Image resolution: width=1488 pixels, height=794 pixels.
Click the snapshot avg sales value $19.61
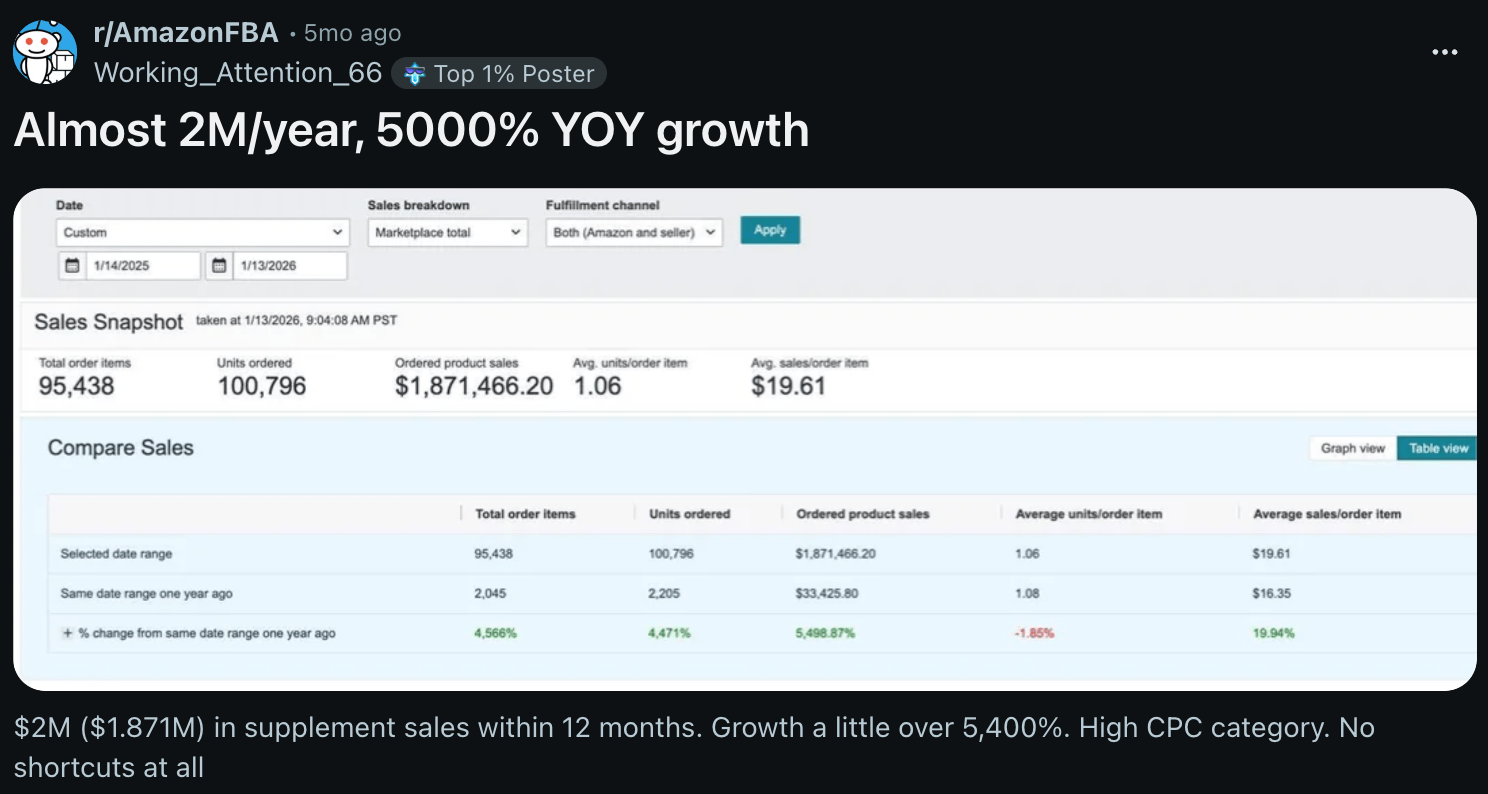coord(788,386)
